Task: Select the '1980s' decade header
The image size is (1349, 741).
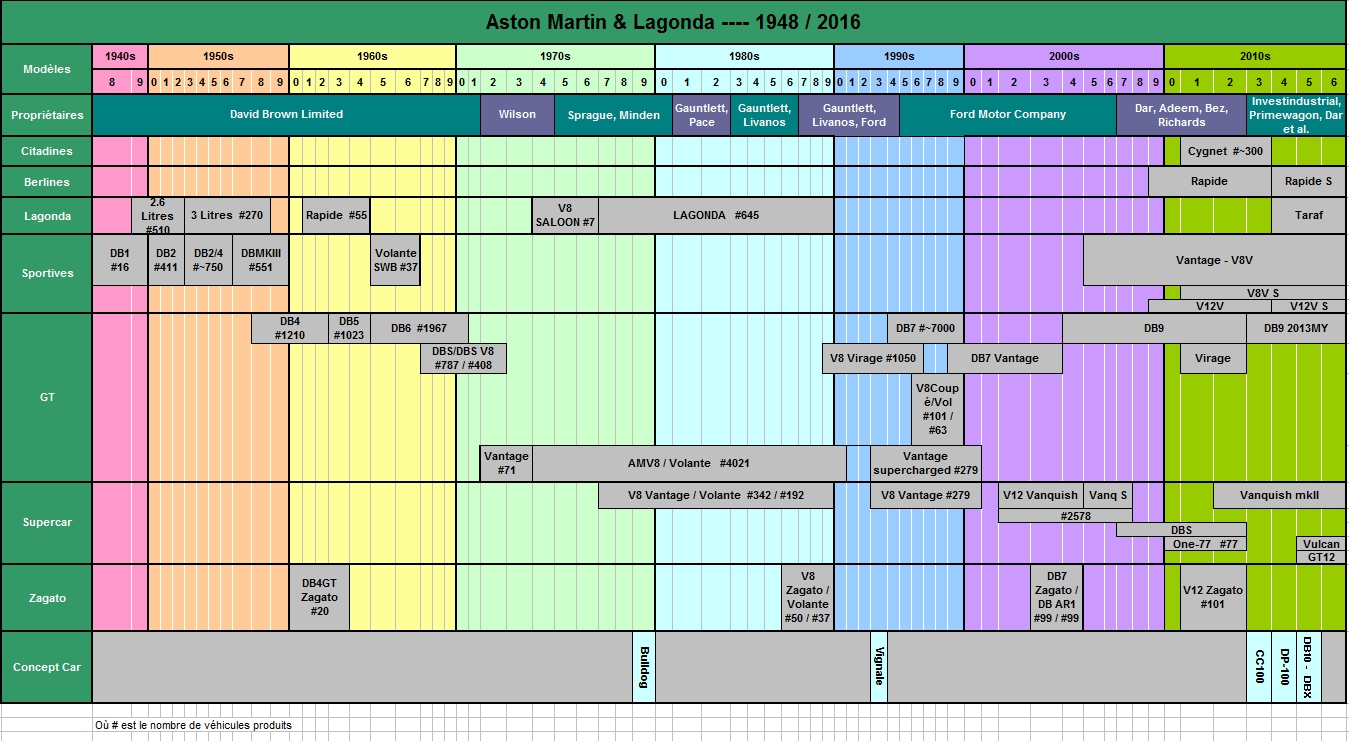Action: [744, 57]
